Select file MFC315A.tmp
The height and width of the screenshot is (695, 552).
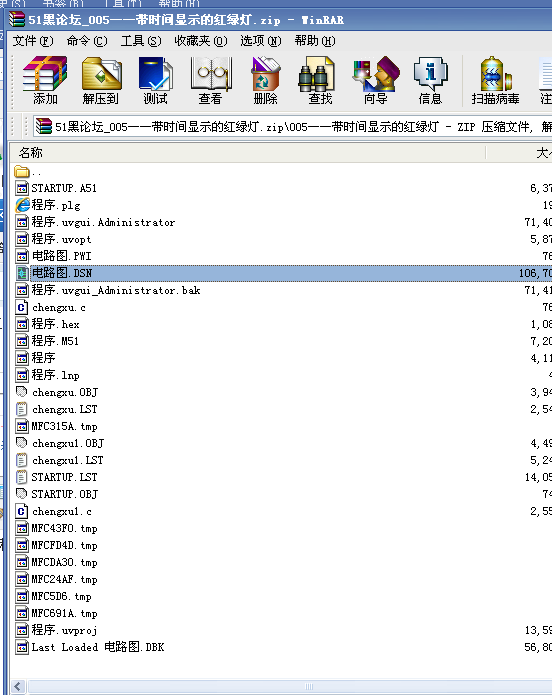64,426
